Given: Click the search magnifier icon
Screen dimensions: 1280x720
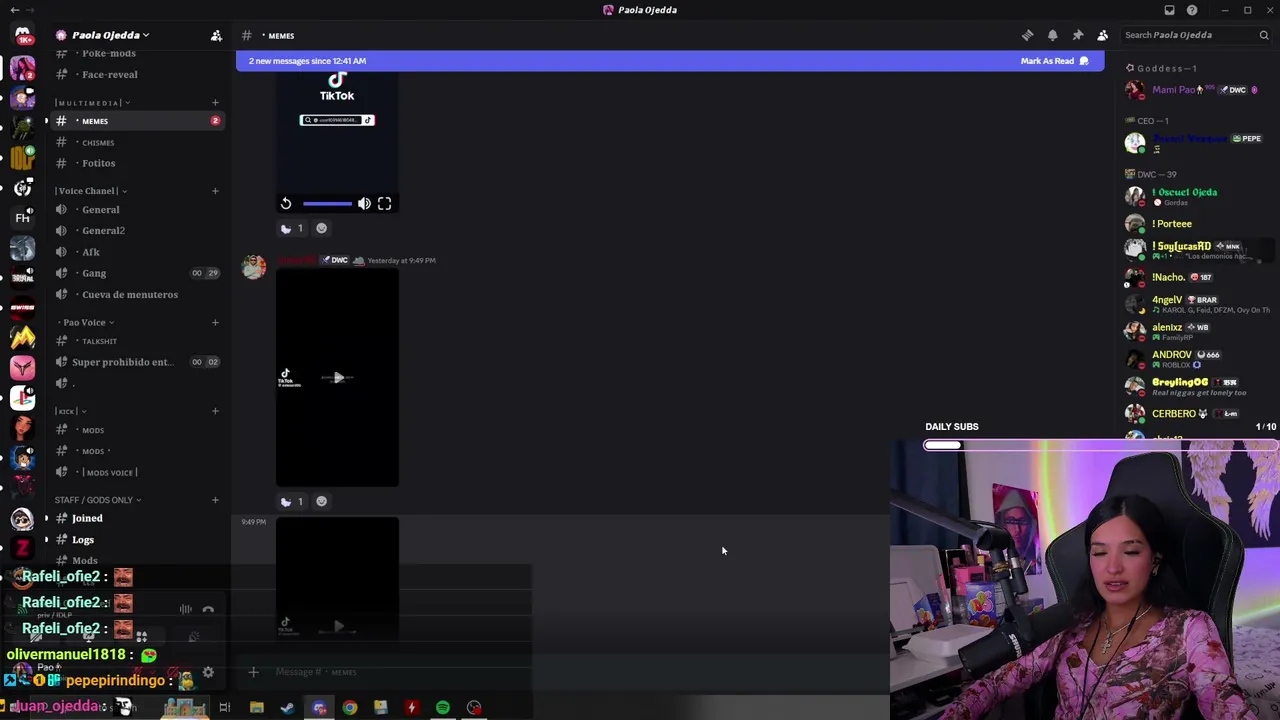Looking at the screenshot, I should [x=1264, y=35].
